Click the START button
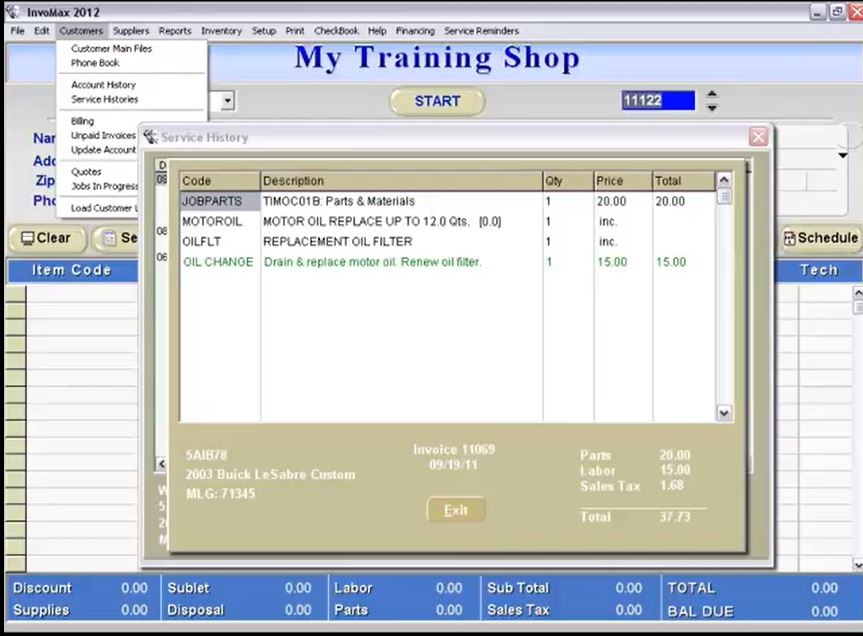The image size is (863, 636). pos(436,100)
